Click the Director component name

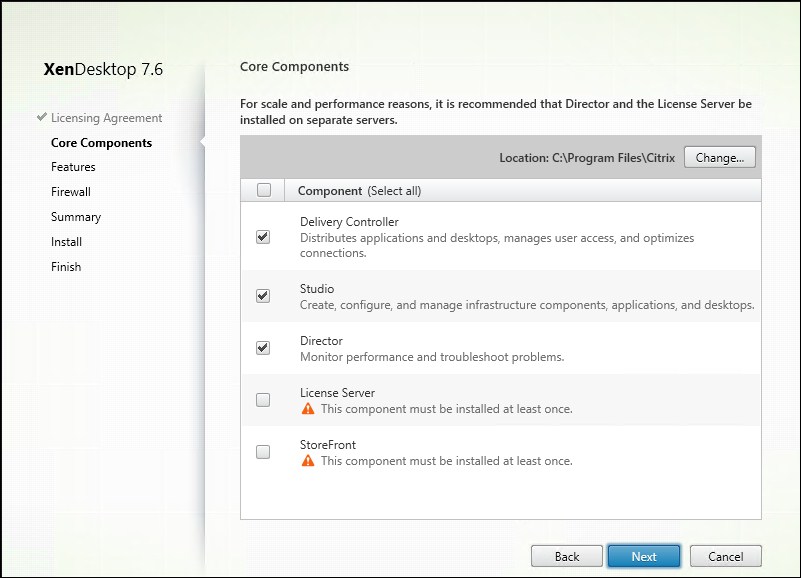tap(321, 341)
